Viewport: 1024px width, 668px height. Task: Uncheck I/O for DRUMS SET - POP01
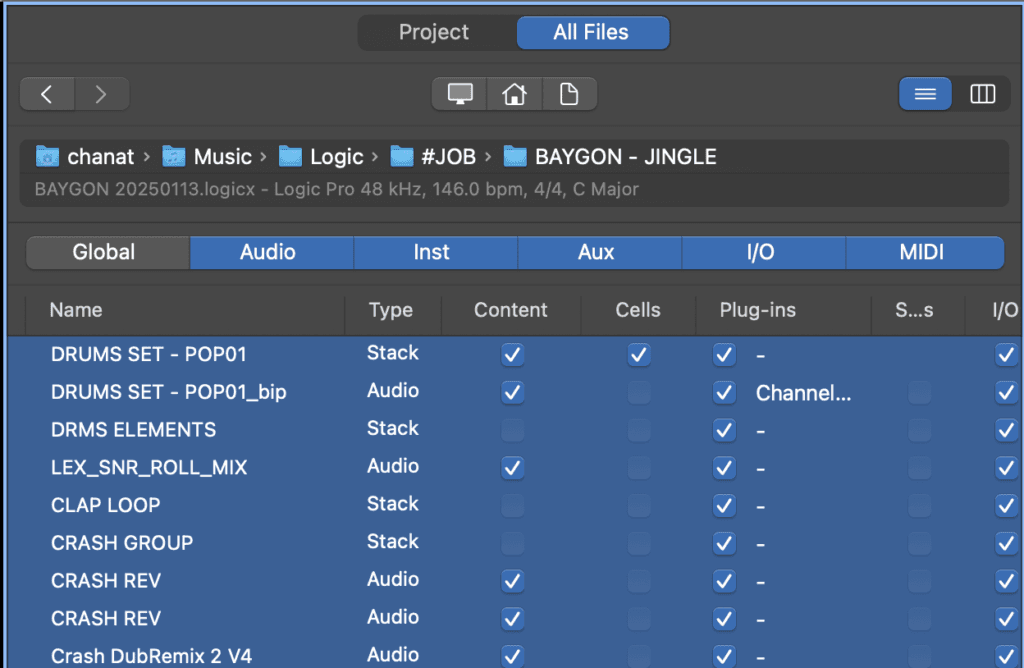pyautogui.click(x=1006, y=355)
